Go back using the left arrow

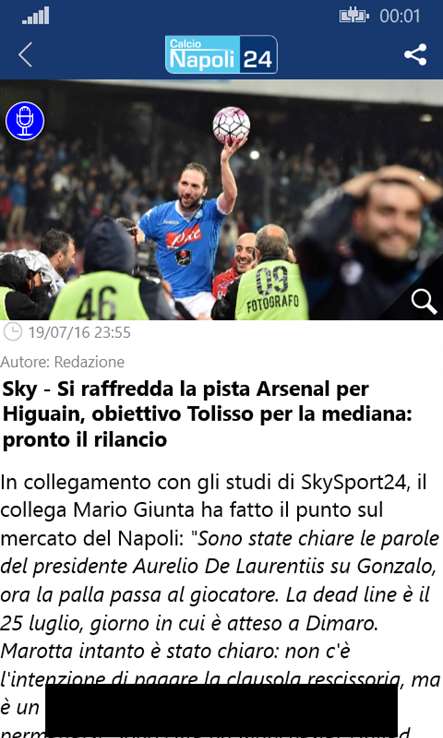point(25,55)
